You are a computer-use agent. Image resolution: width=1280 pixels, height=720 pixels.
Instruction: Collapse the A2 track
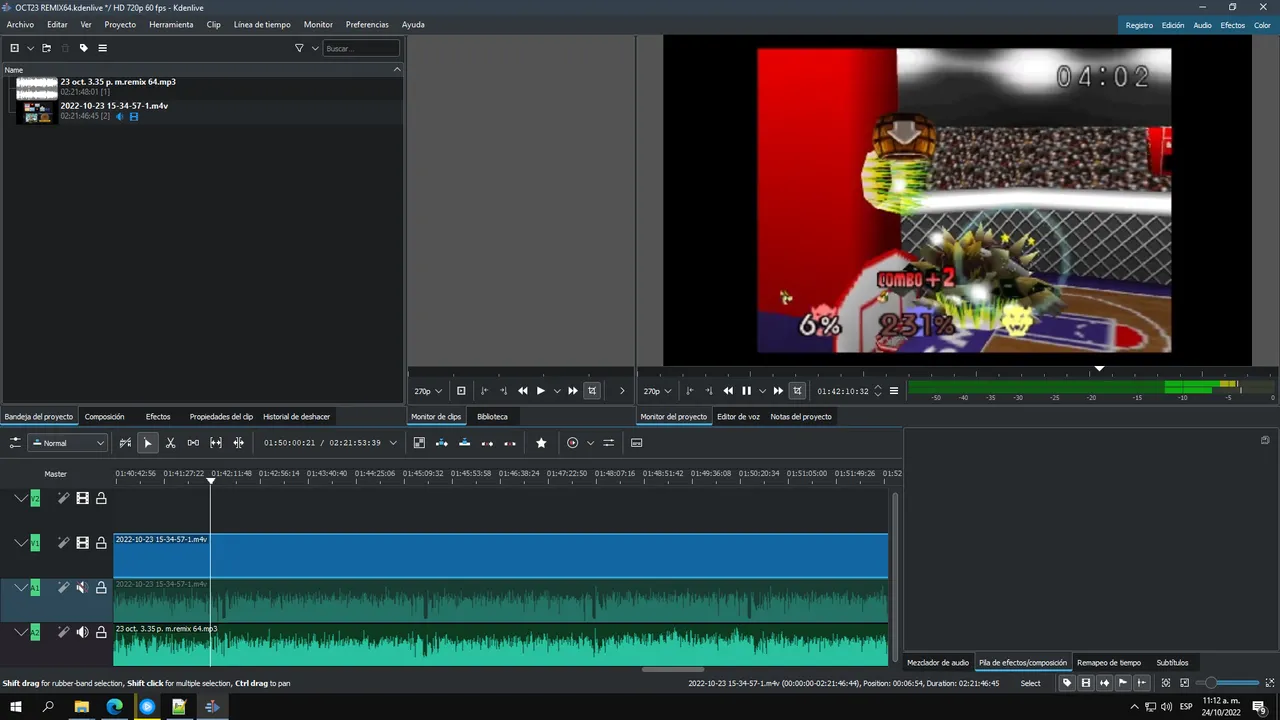click(x=21, y=632)
